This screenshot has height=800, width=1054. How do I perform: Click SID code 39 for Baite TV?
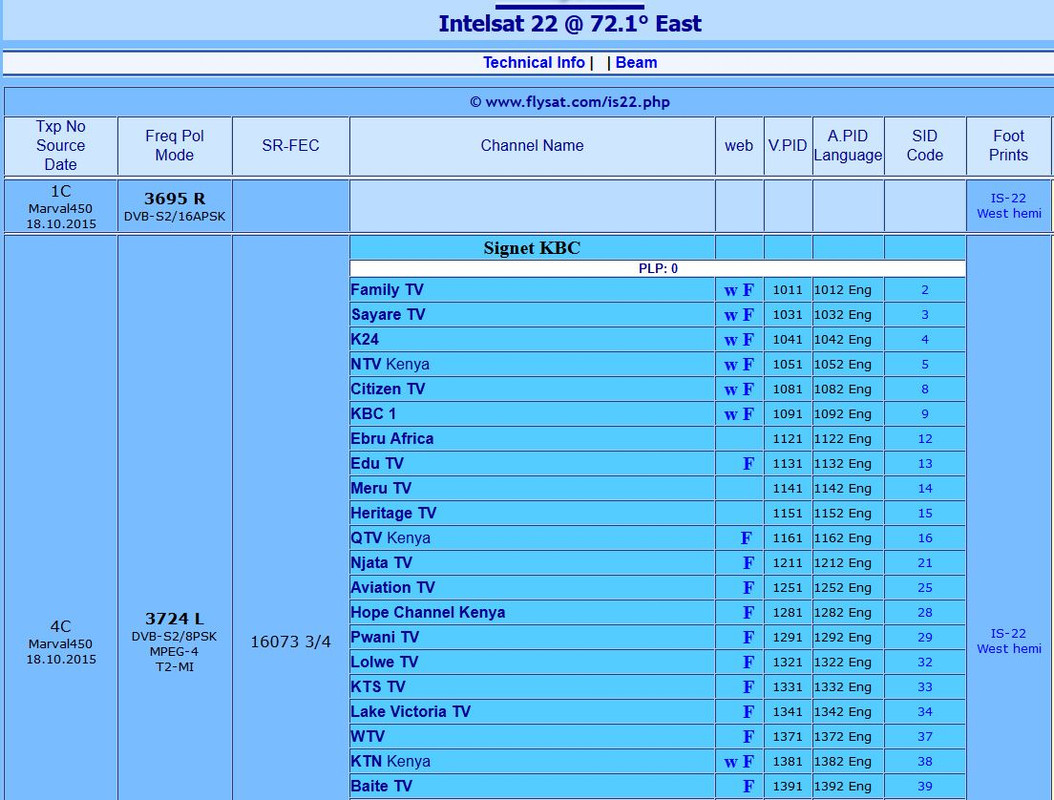click(x=925, y=787)
